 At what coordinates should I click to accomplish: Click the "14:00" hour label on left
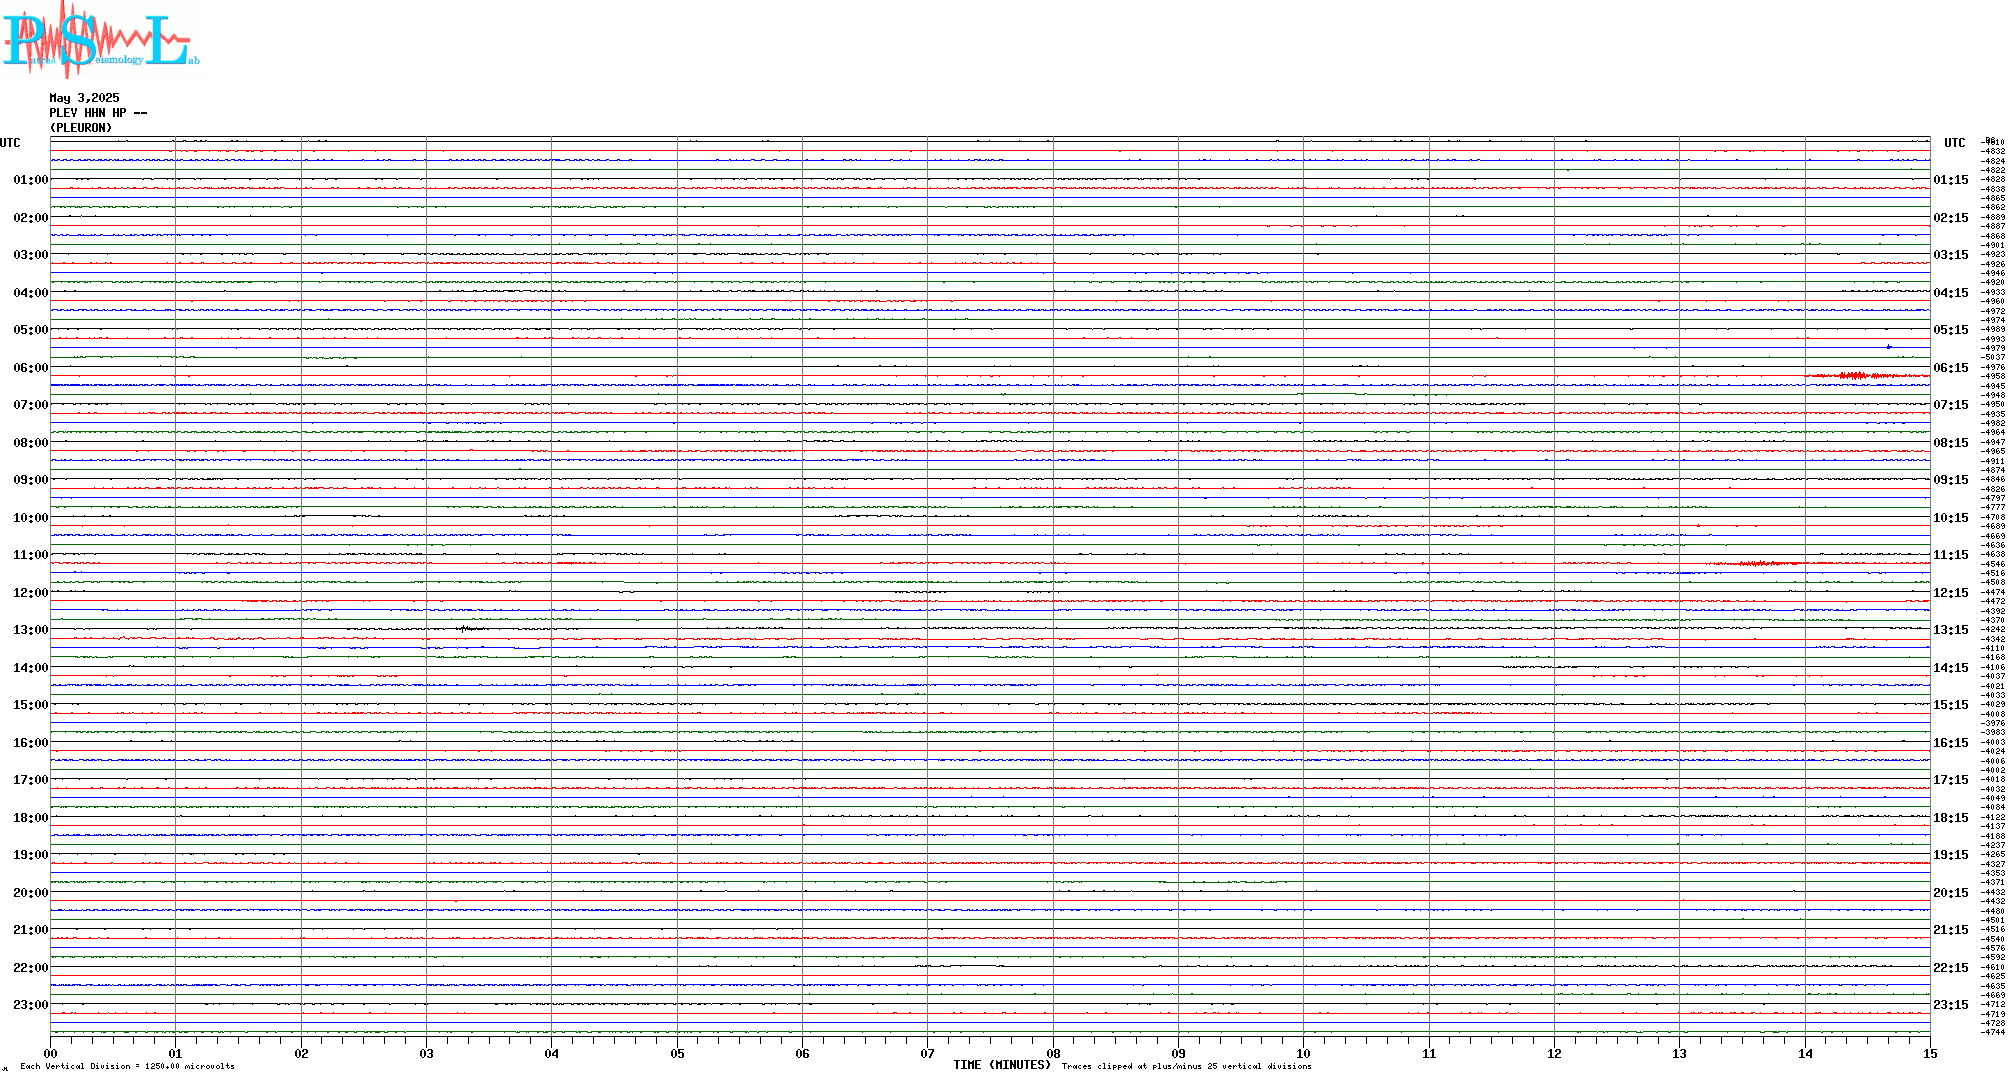[x=30, y=668]
